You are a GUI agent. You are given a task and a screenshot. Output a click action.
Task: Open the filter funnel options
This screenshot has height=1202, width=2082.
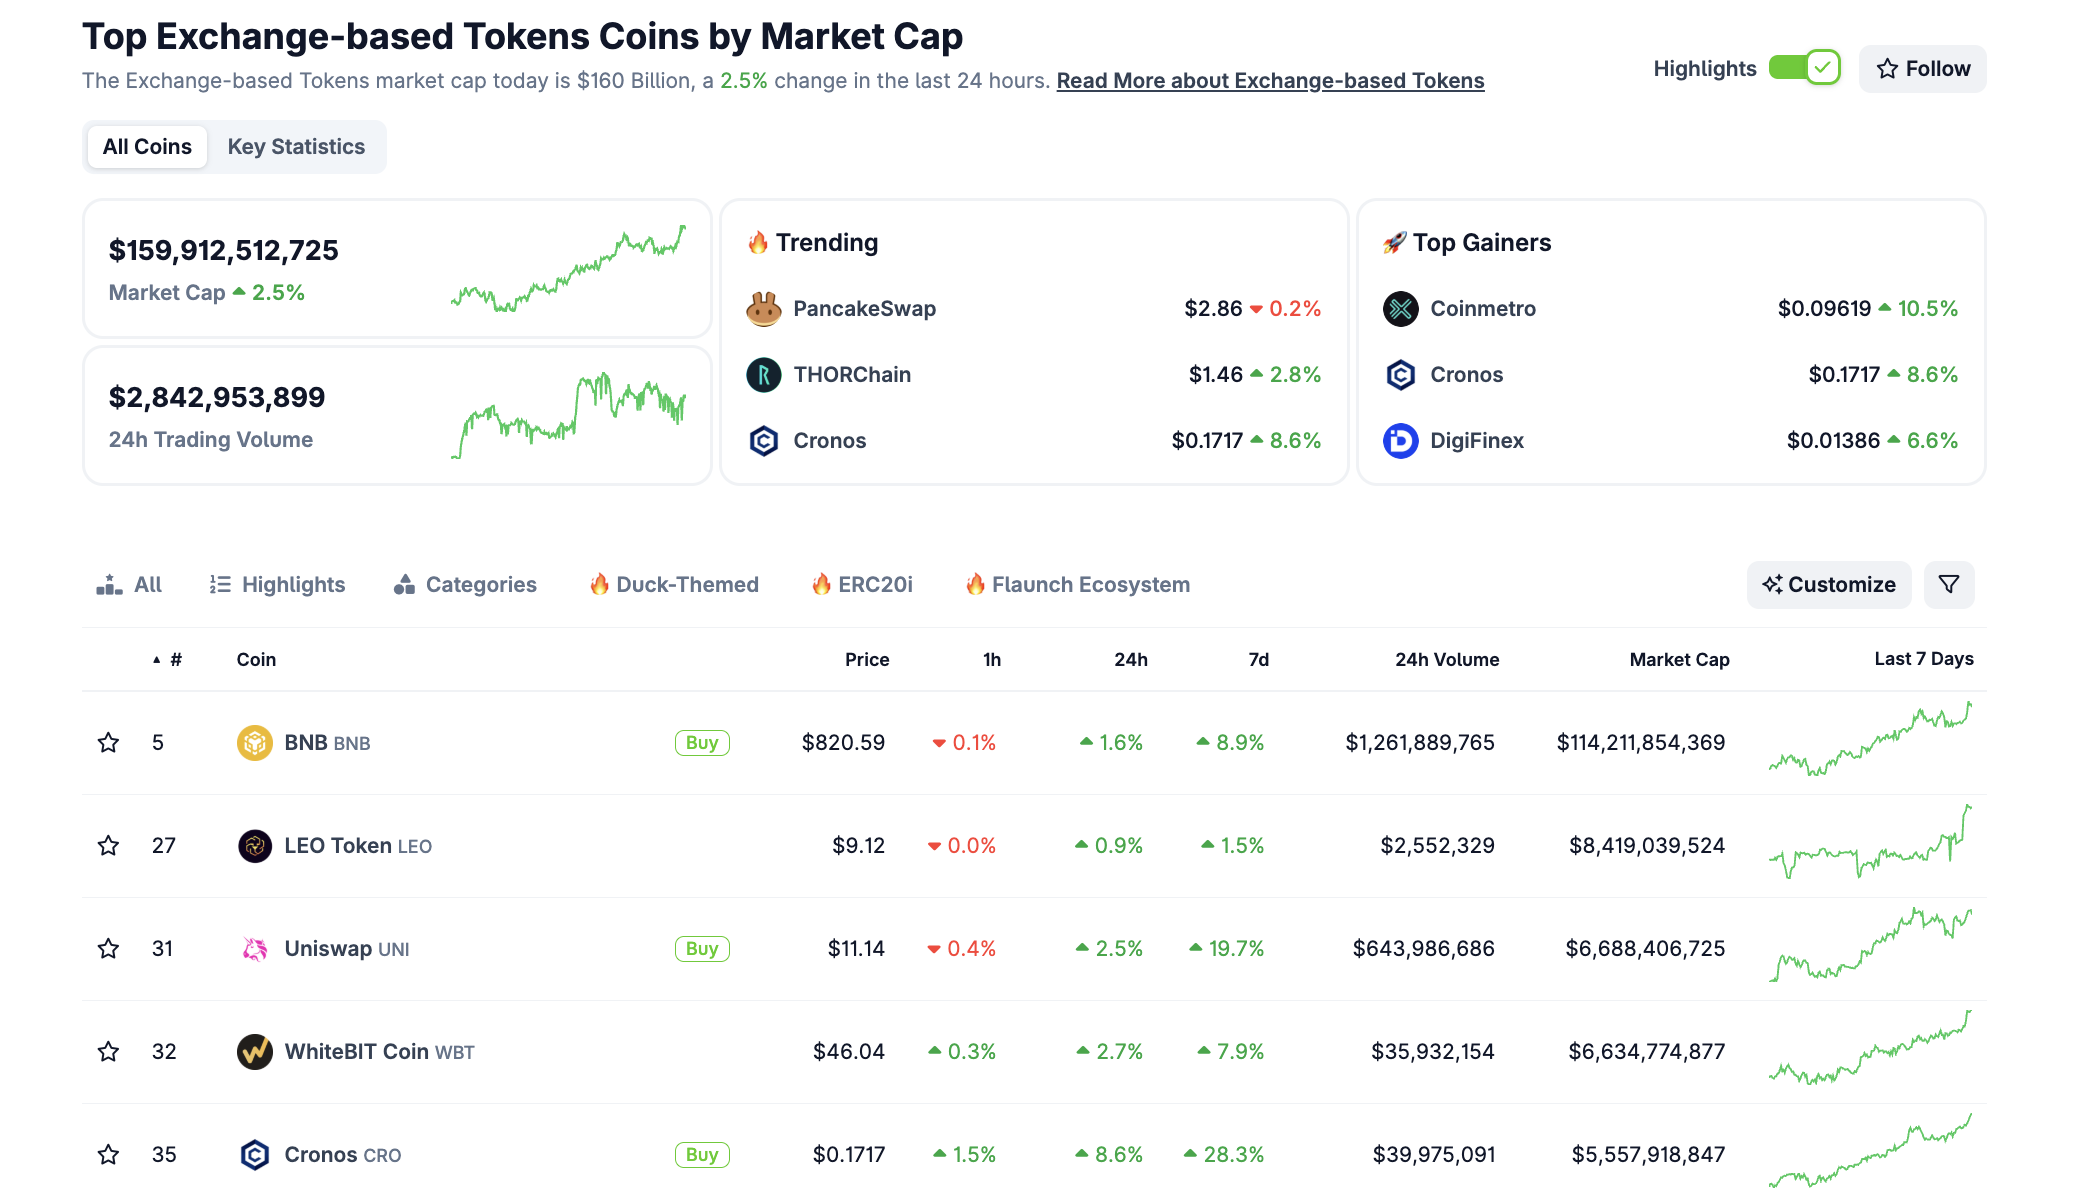click(1948, 584)
